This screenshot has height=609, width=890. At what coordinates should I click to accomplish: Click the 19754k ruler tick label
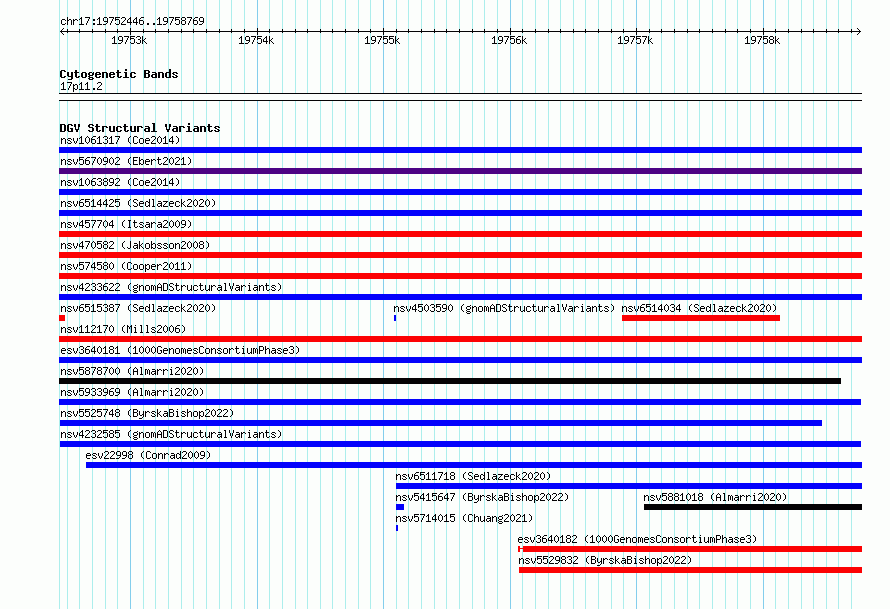tap(256, 40)
